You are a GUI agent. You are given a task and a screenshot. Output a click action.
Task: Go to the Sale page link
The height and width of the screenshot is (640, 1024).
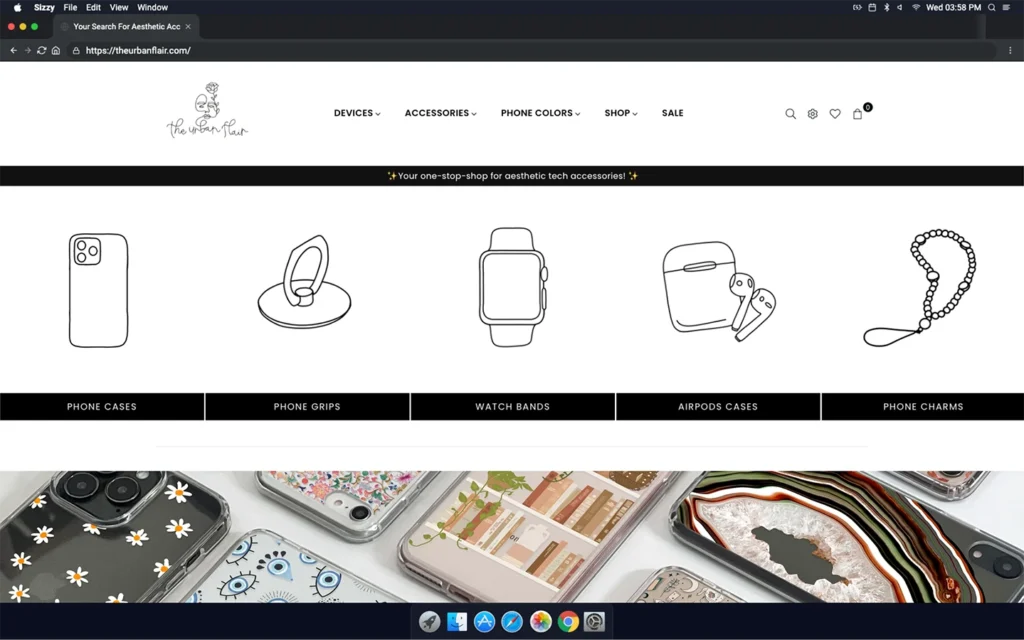(x=672, y=113)
